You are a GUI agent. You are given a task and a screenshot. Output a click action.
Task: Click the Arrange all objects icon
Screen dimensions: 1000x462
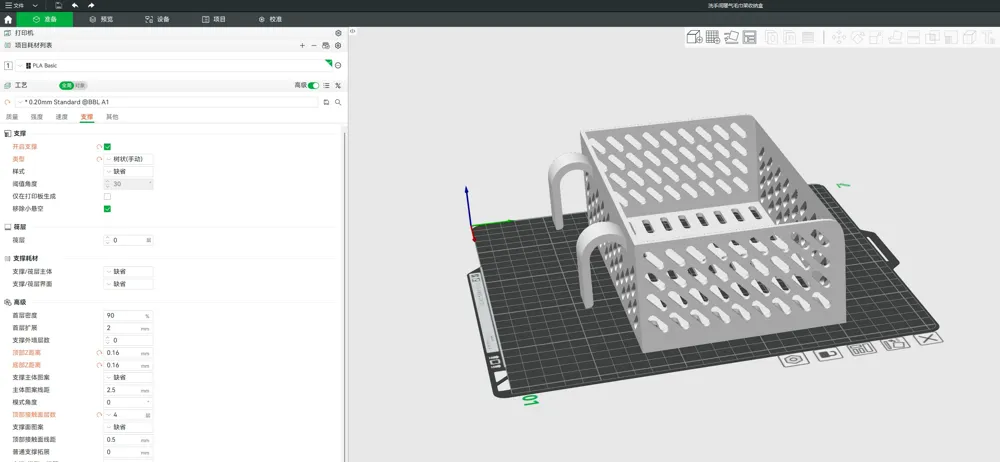[x=749, y=38]
